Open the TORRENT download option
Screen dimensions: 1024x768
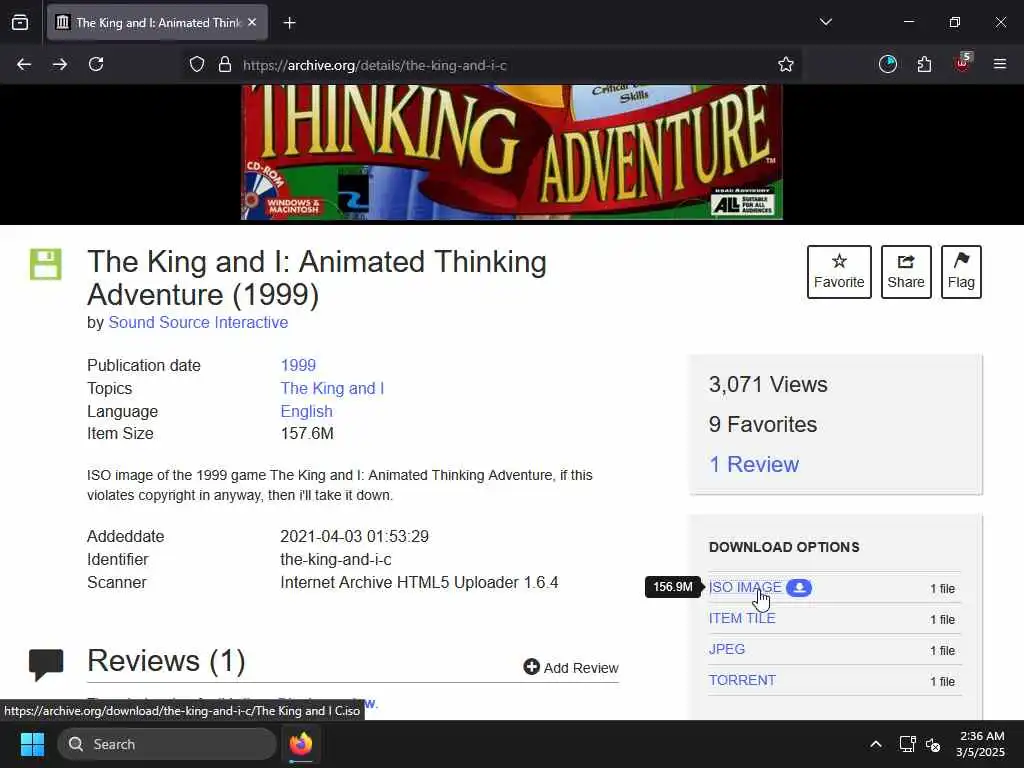coord(743,680)
